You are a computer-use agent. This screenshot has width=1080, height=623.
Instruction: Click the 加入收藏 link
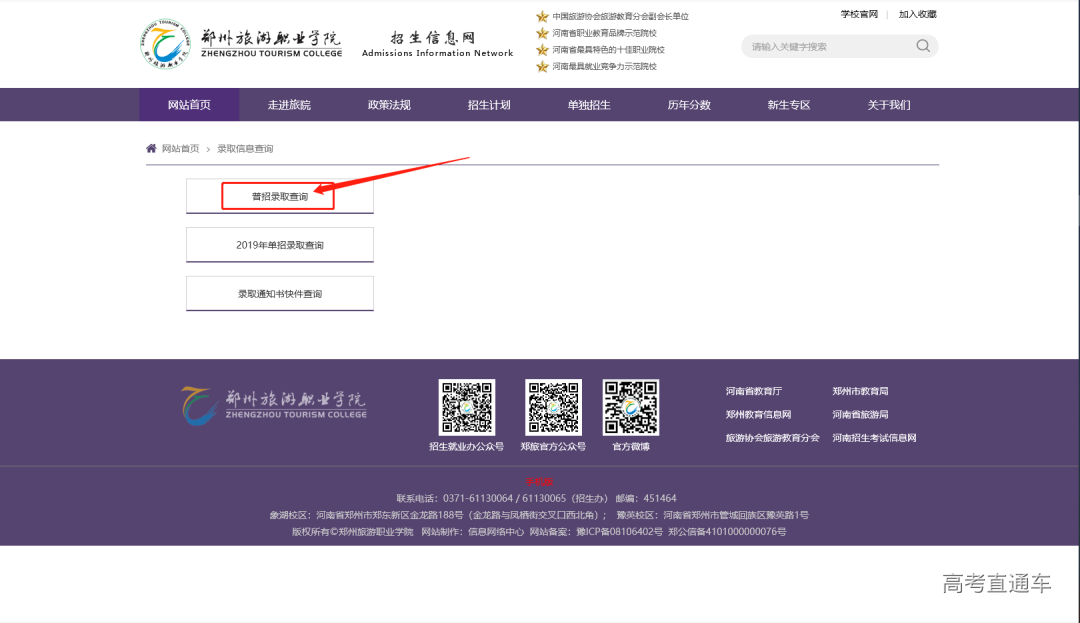click(917, 14)
